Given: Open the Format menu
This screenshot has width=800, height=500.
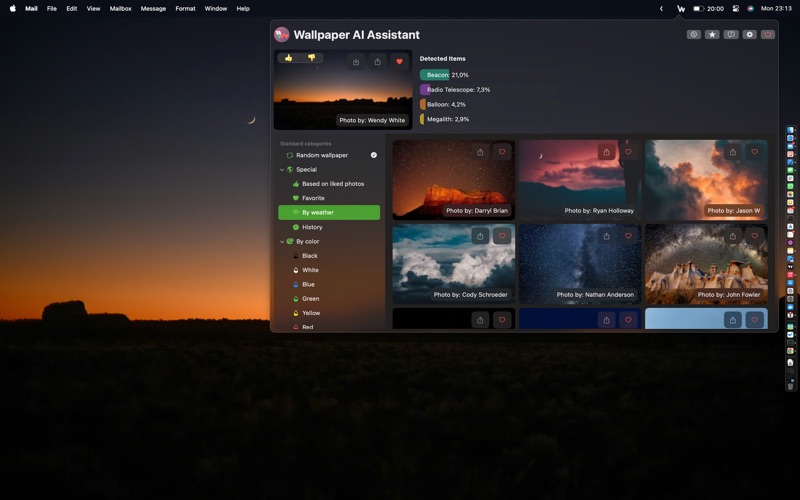Looking at the screenshot, I should (x=185, y=8).
